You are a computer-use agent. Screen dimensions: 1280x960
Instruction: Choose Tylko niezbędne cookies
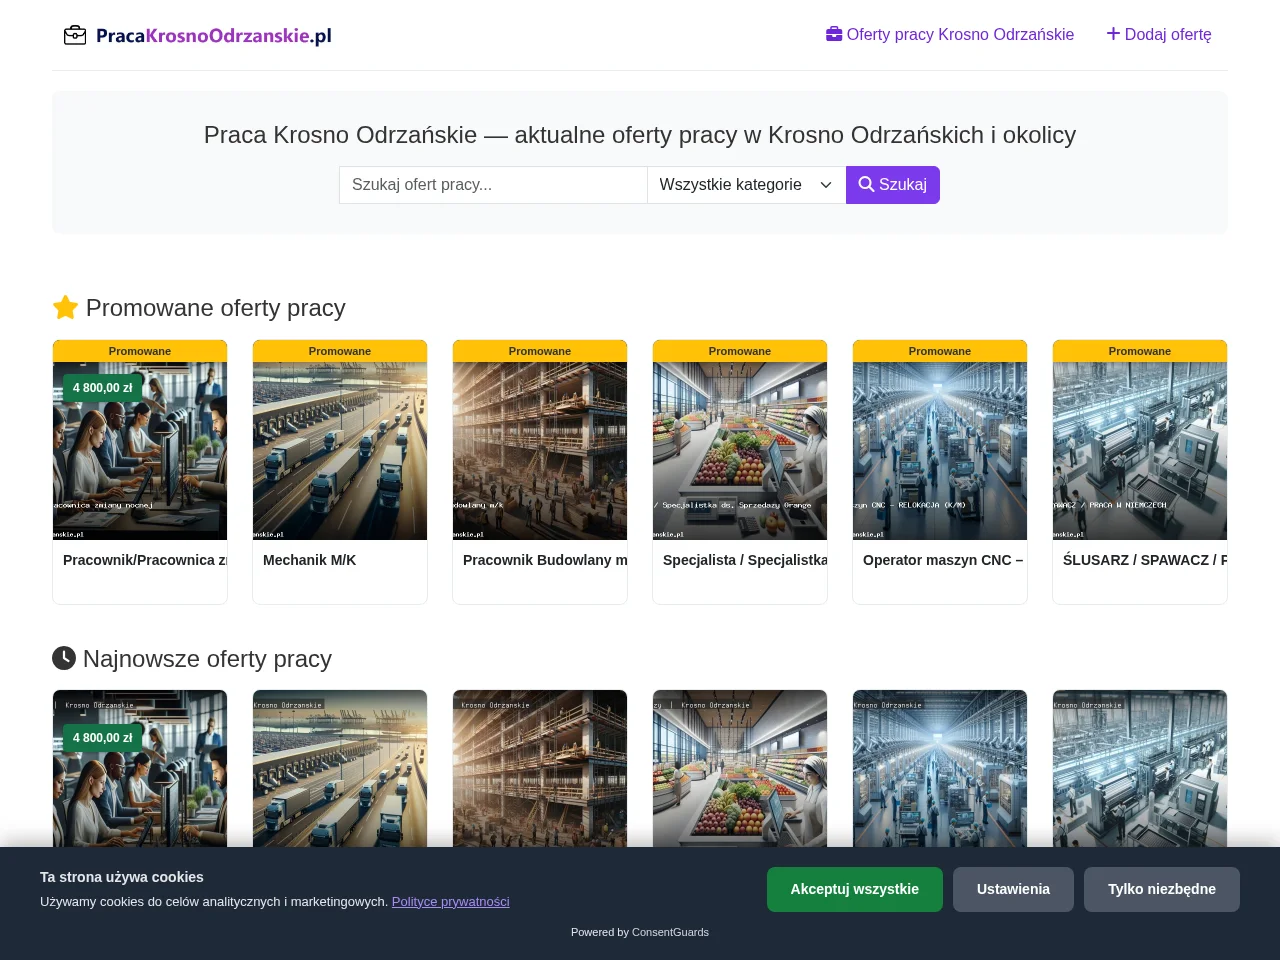[x=1162, y=889]
